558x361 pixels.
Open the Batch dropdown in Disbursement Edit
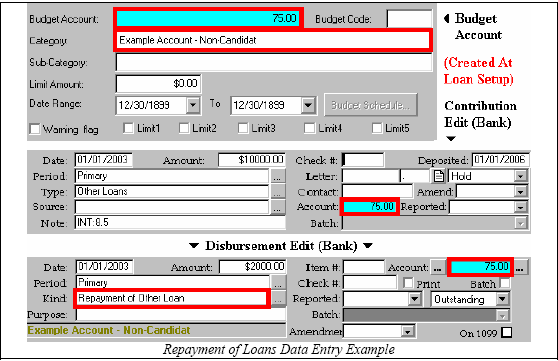(502, 315)
